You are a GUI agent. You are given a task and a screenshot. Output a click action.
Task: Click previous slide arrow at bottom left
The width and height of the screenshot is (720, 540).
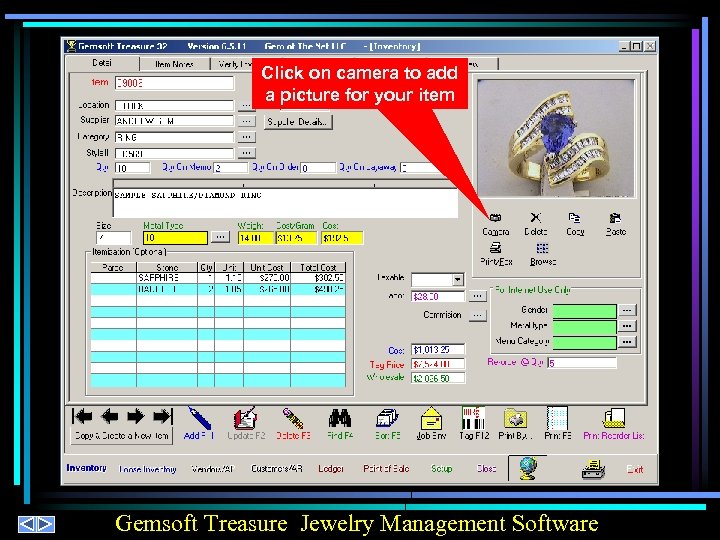click(27, 524)
